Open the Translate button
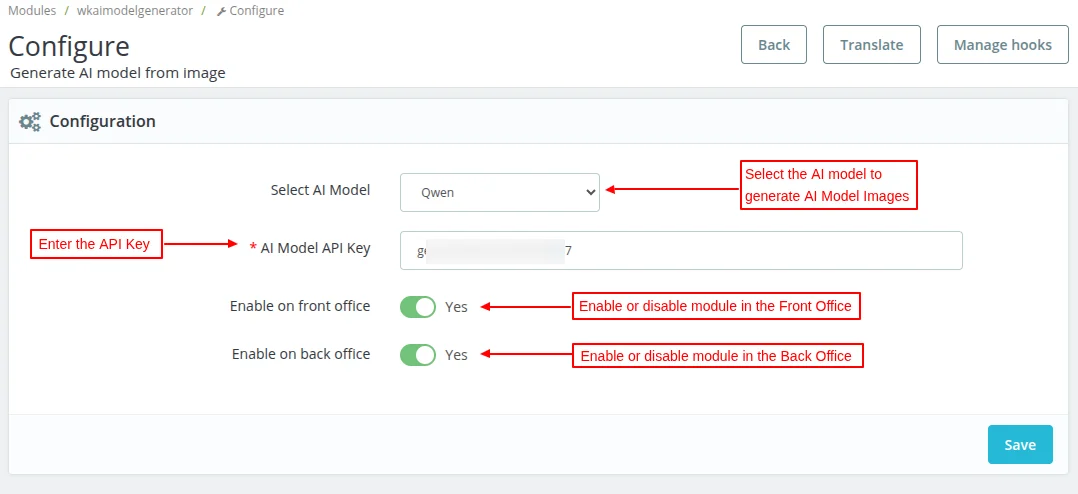The image size is (1078, 494). pos(871,45)
